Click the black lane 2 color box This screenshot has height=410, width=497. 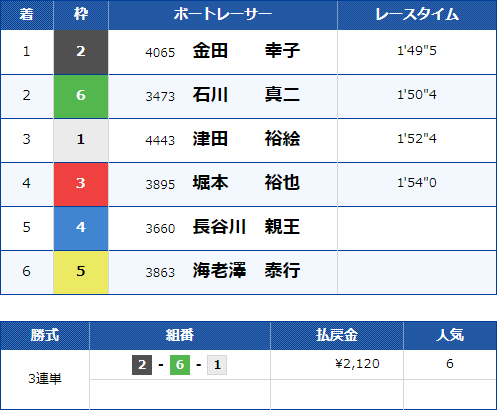81,52
